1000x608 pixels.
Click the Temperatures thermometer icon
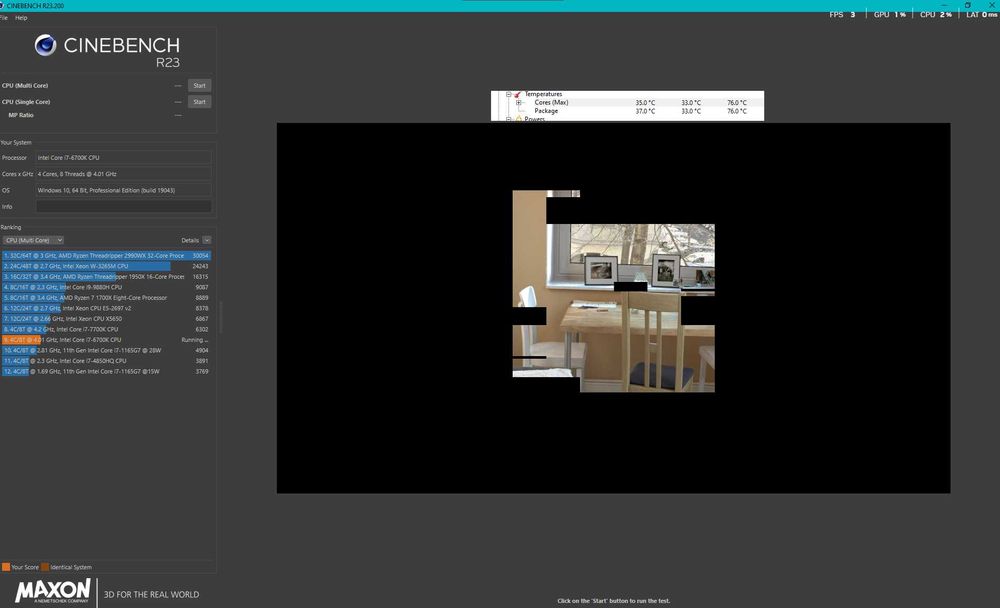click(x=517, y=94)
